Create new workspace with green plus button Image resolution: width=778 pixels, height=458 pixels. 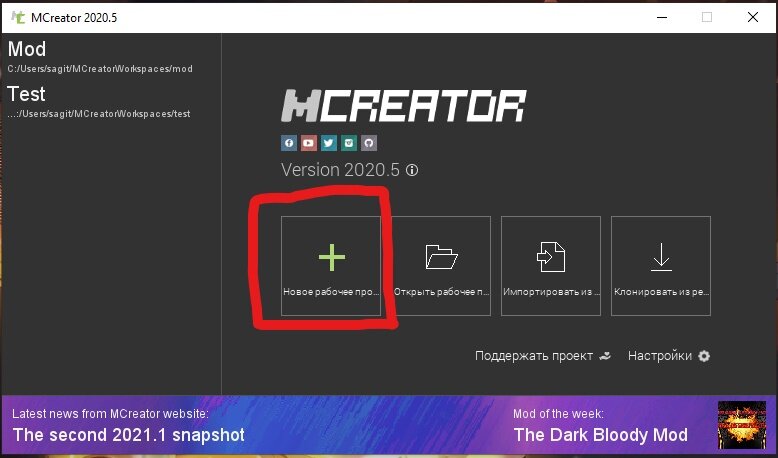[331, 266]
